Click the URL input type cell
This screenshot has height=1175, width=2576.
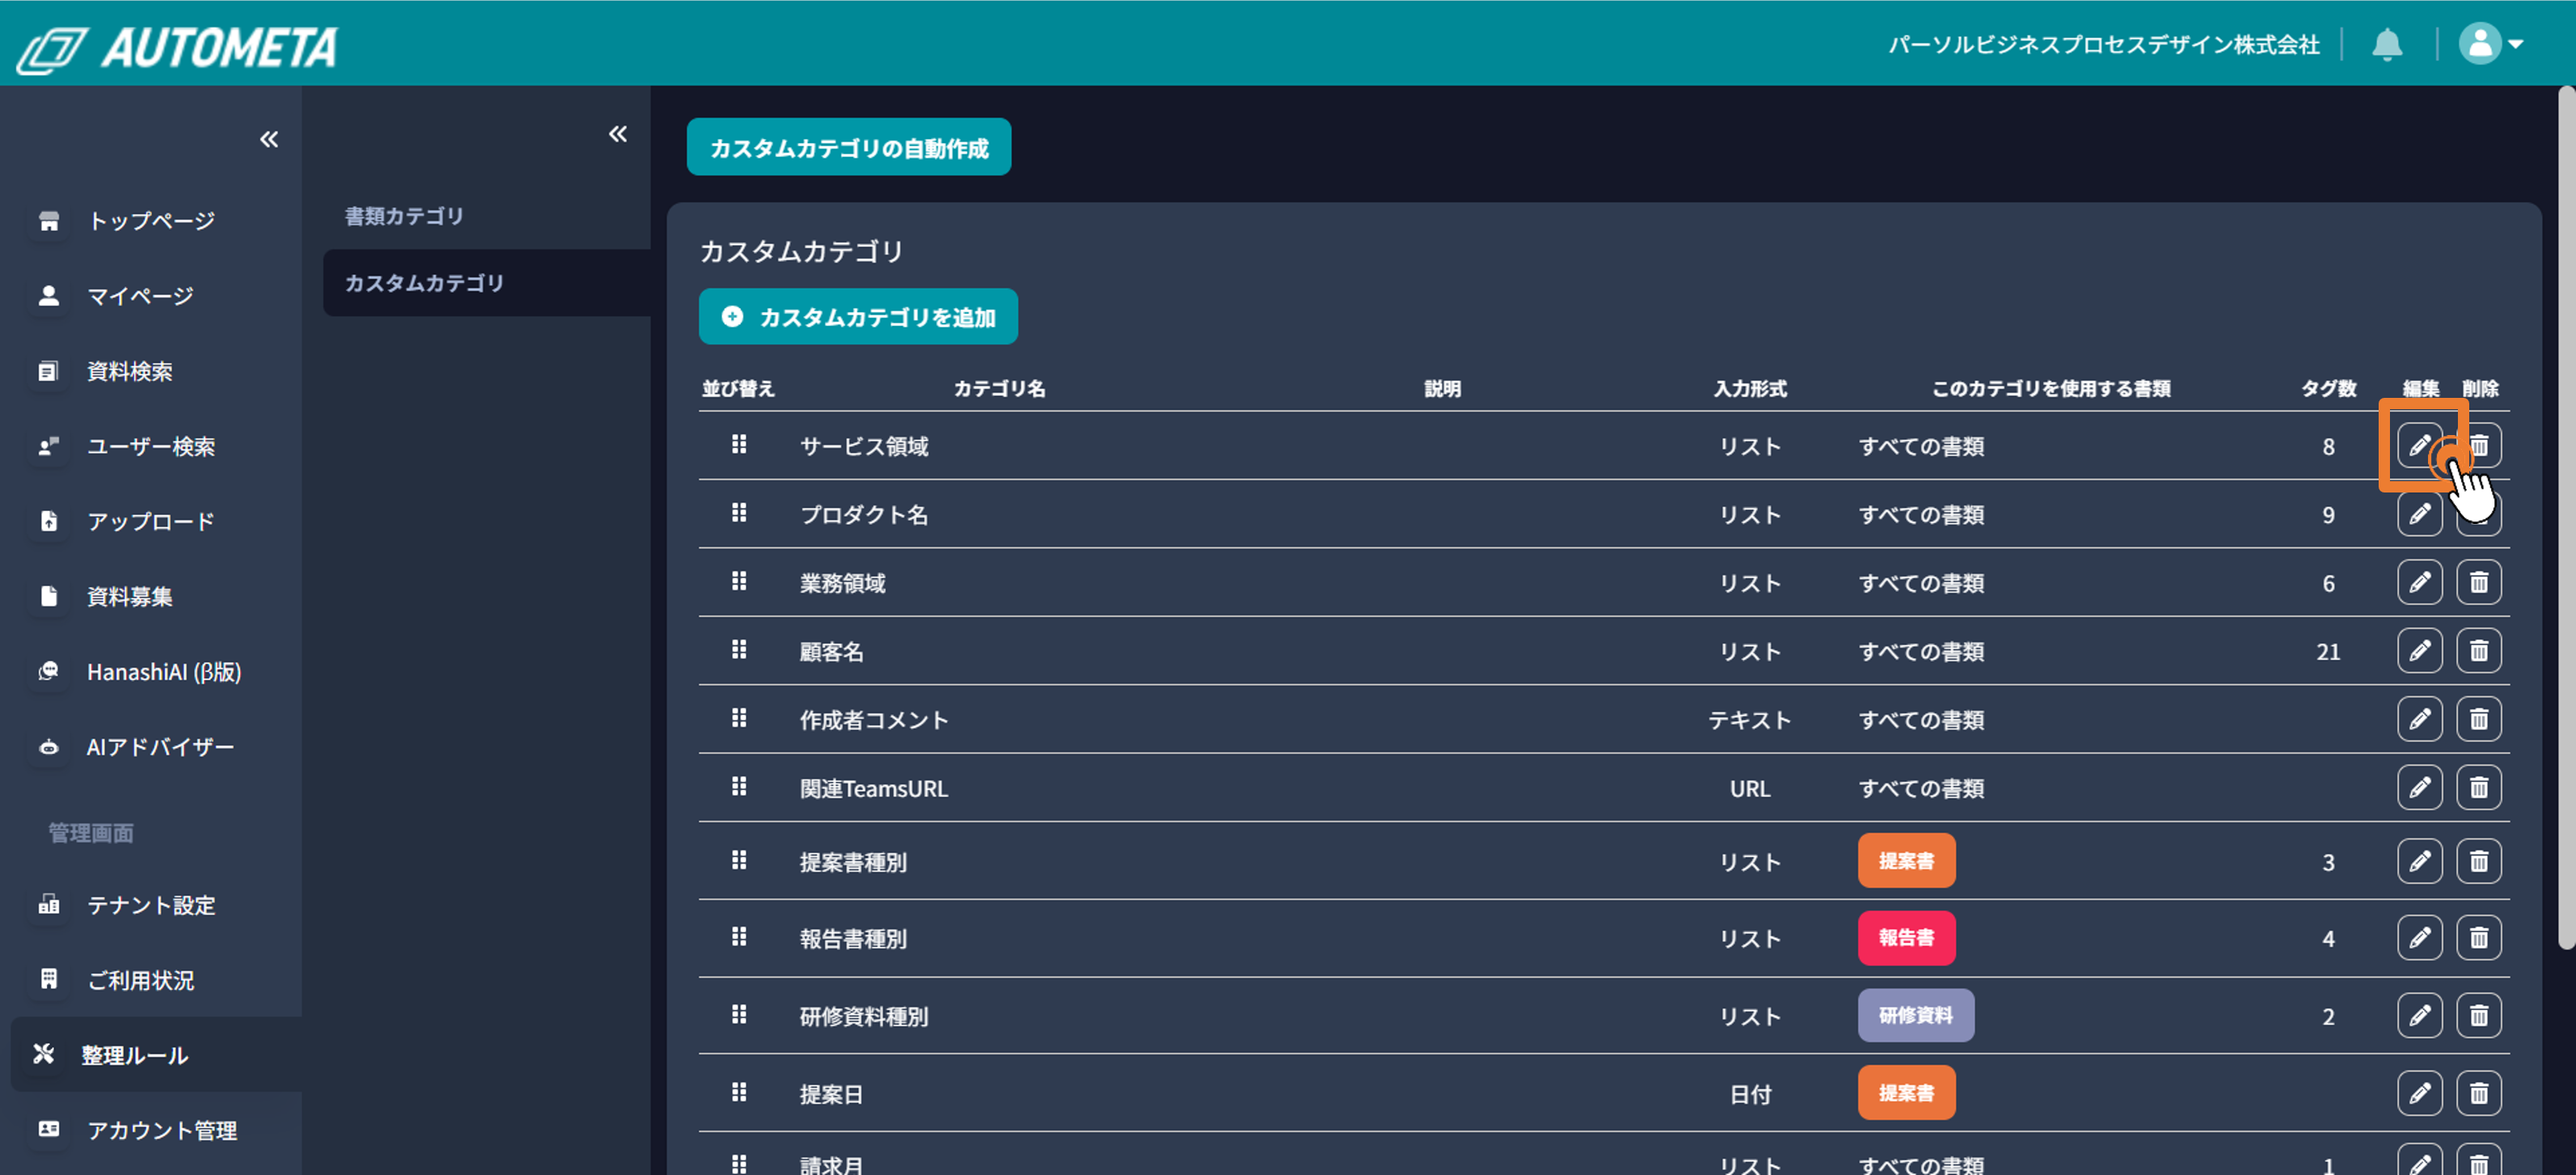coord(1749,789)
